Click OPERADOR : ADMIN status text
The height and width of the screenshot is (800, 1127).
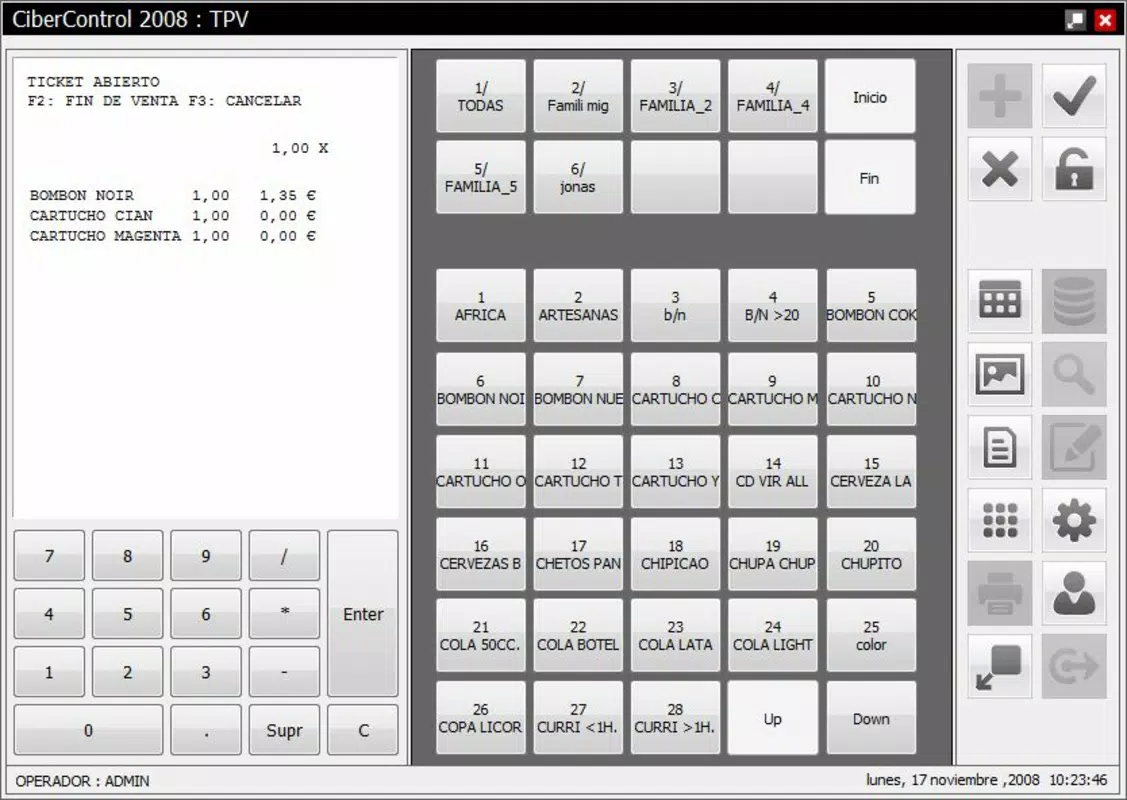[x=83, y=781]
